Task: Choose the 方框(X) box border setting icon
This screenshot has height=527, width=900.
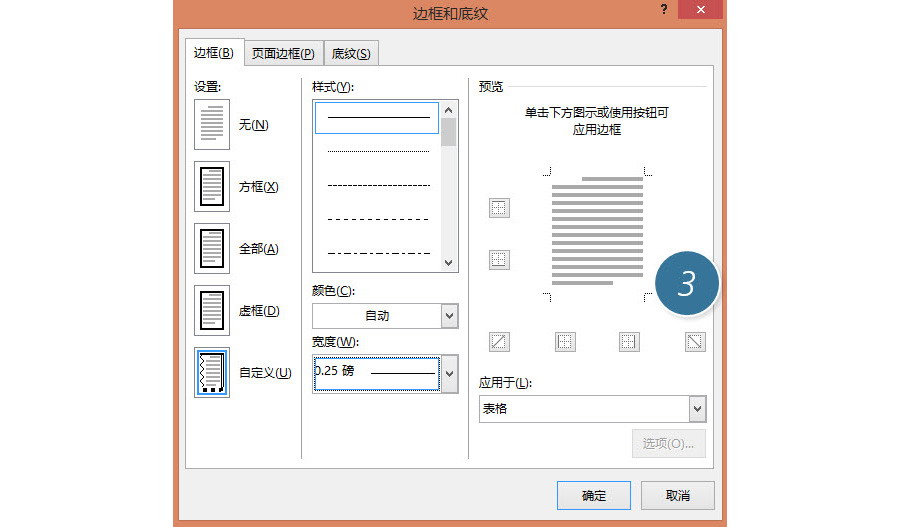Action: click(x=212, y=186)
